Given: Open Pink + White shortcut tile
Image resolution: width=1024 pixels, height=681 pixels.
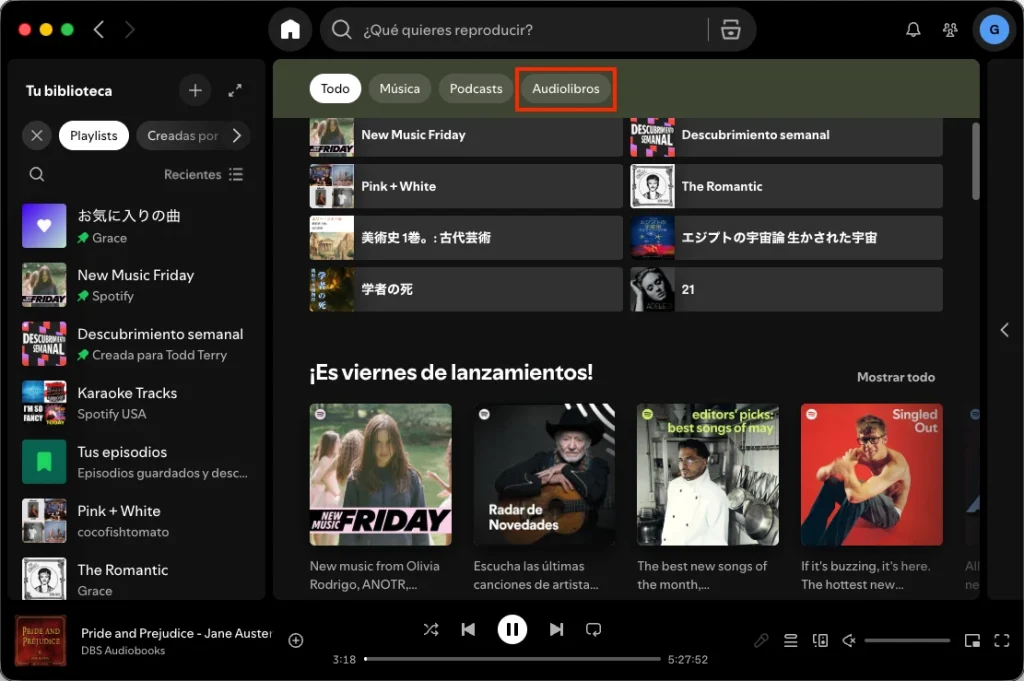Looking at the screenshot, I should click(x=466, y=186).
